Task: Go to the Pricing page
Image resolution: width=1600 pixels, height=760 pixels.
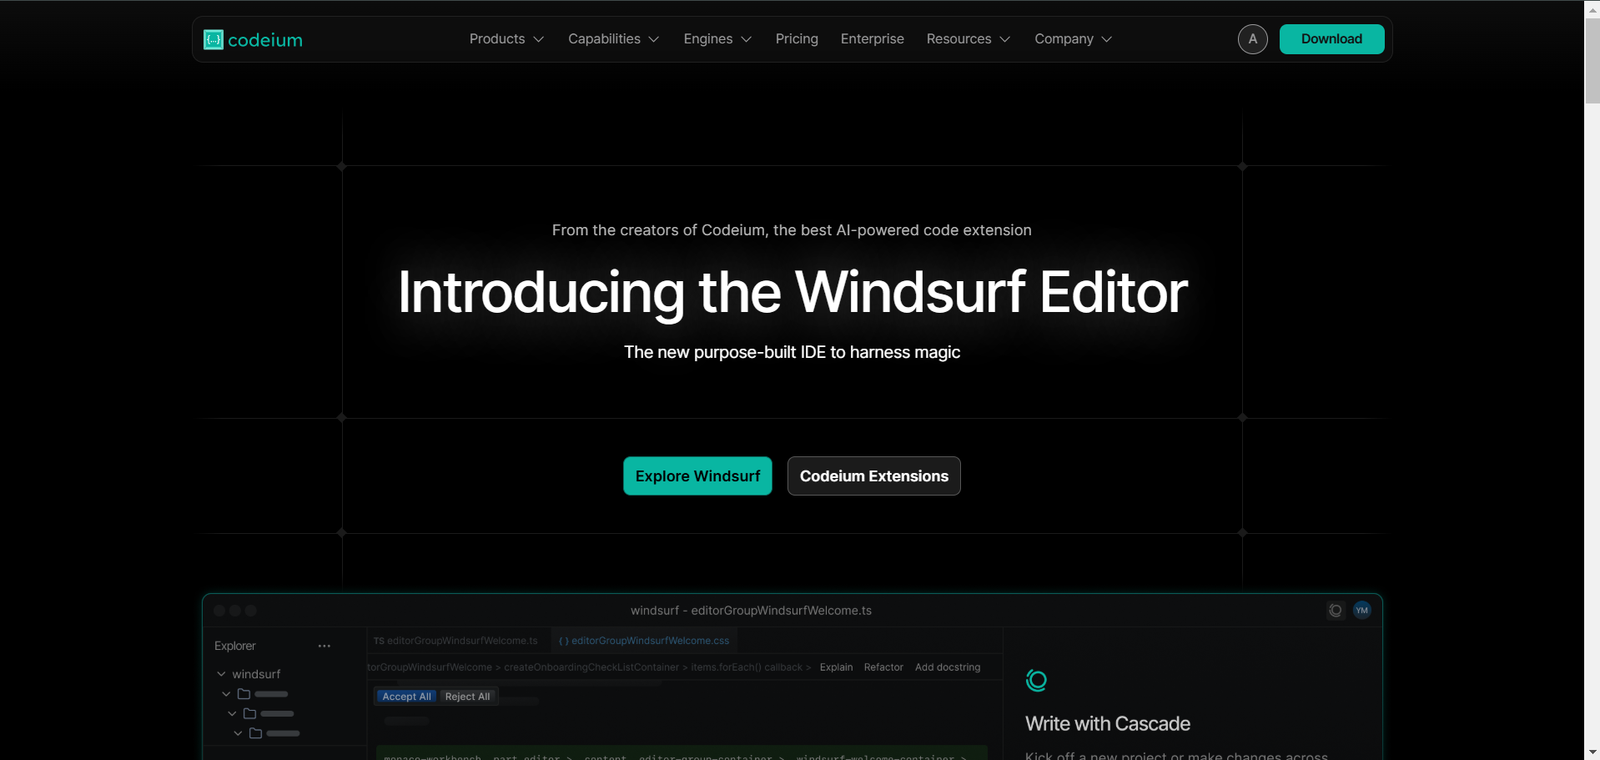Action: (x=797, y=39)
